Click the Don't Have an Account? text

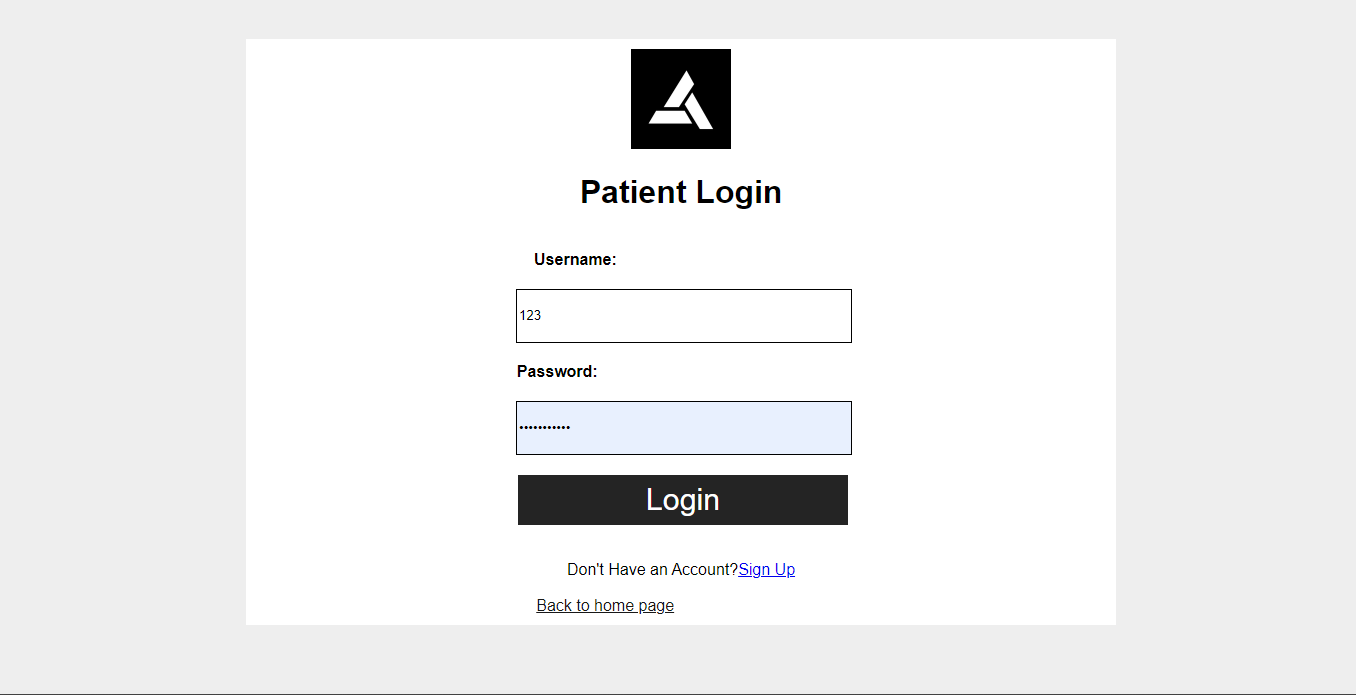[652, 569]
